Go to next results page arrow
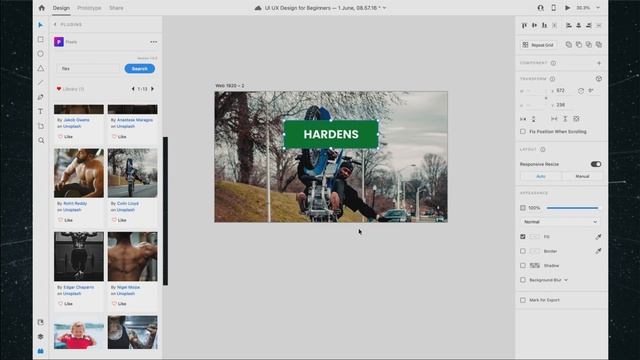The height and width of the screenshot is (360, 640). point(153,89)
